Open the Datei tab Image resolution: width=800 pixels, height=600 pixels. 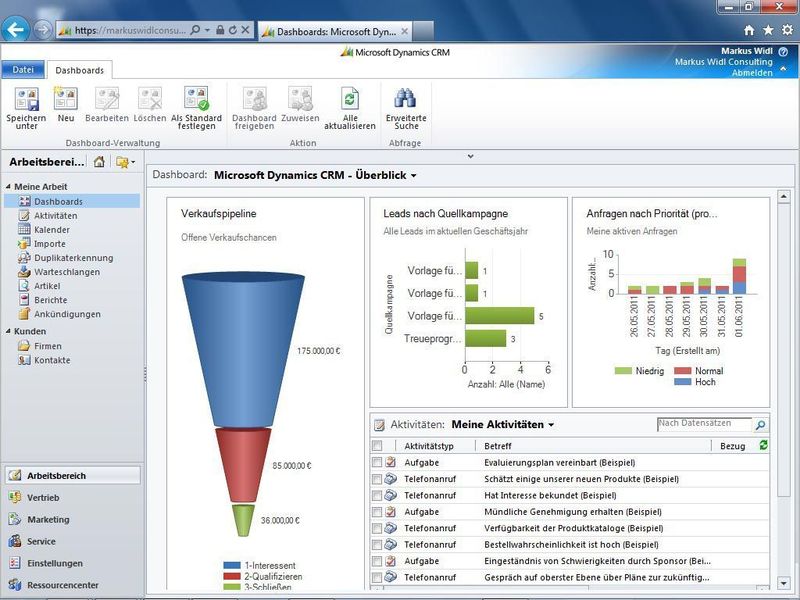click(23, 69)
